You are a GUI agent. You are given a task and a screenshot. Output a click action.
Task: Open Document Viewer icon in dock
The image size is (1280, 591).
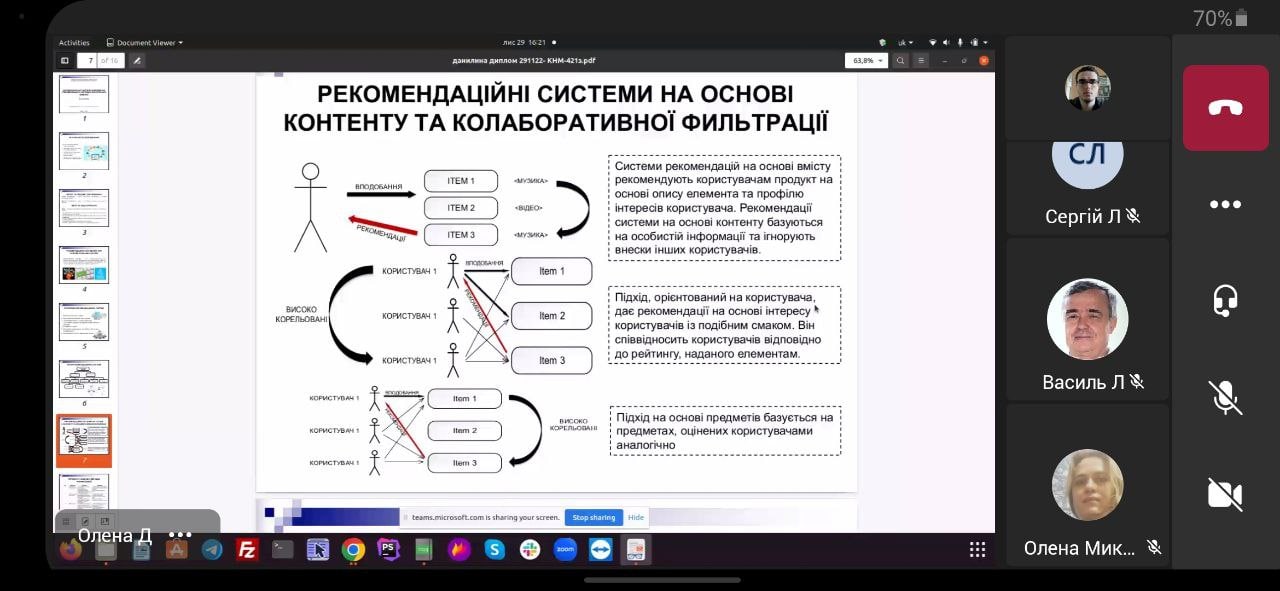tap(636, 549)
